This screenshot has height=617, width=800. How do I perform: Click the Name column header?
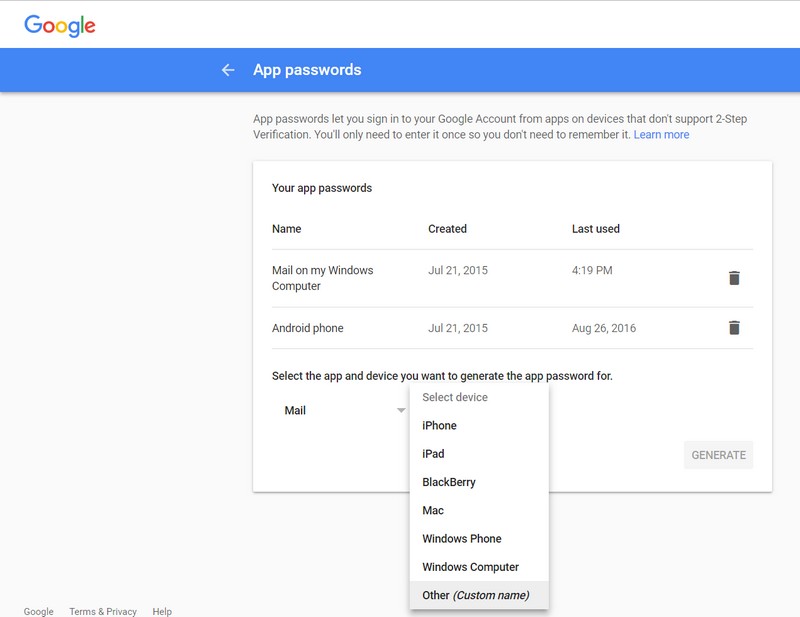tap(287, 229)
